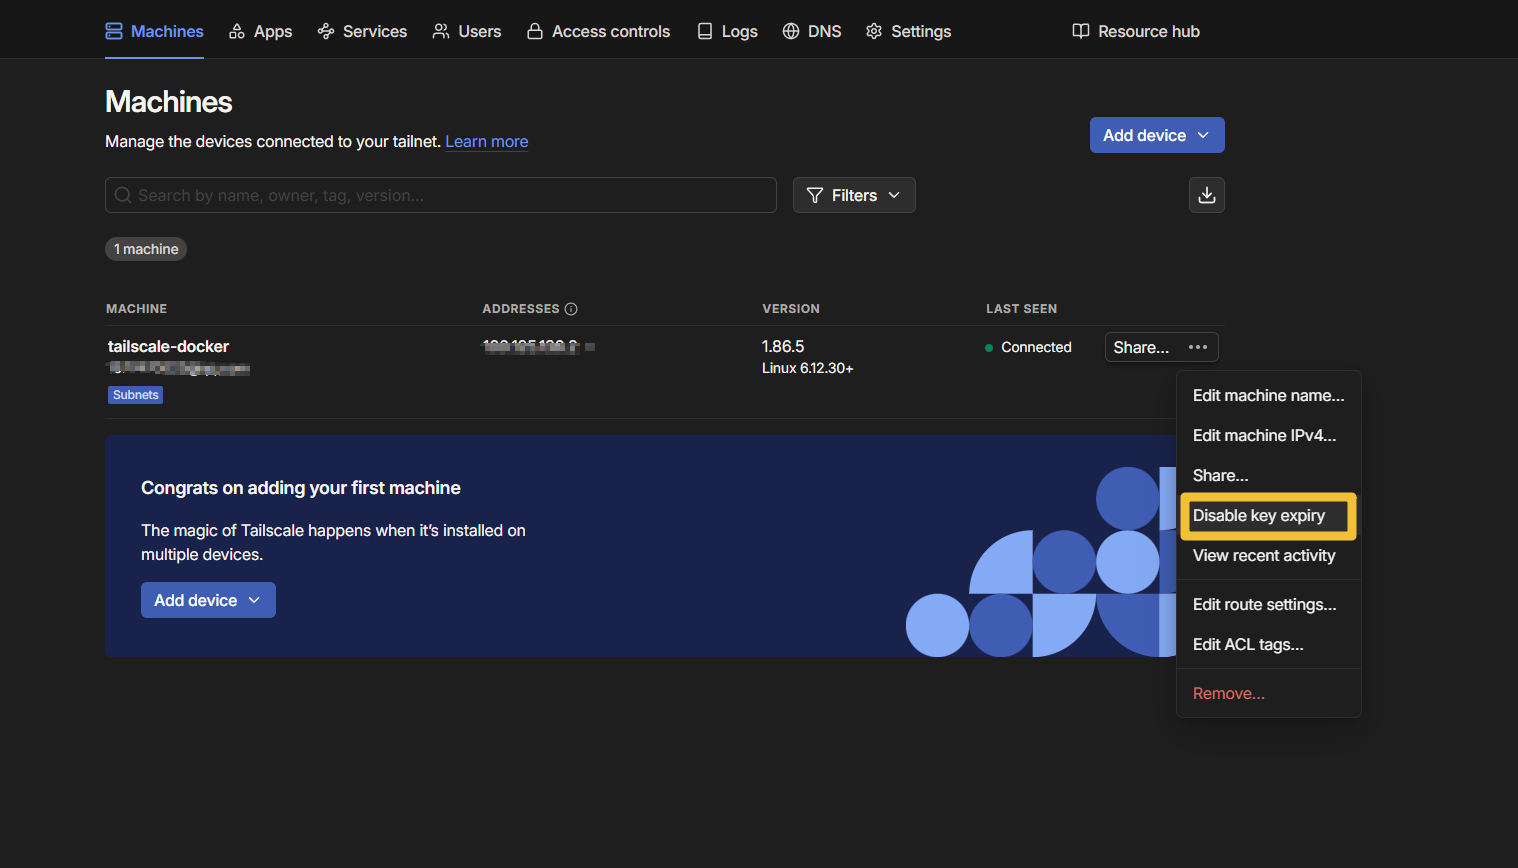Focus the machine search input field

click(441, 195)
